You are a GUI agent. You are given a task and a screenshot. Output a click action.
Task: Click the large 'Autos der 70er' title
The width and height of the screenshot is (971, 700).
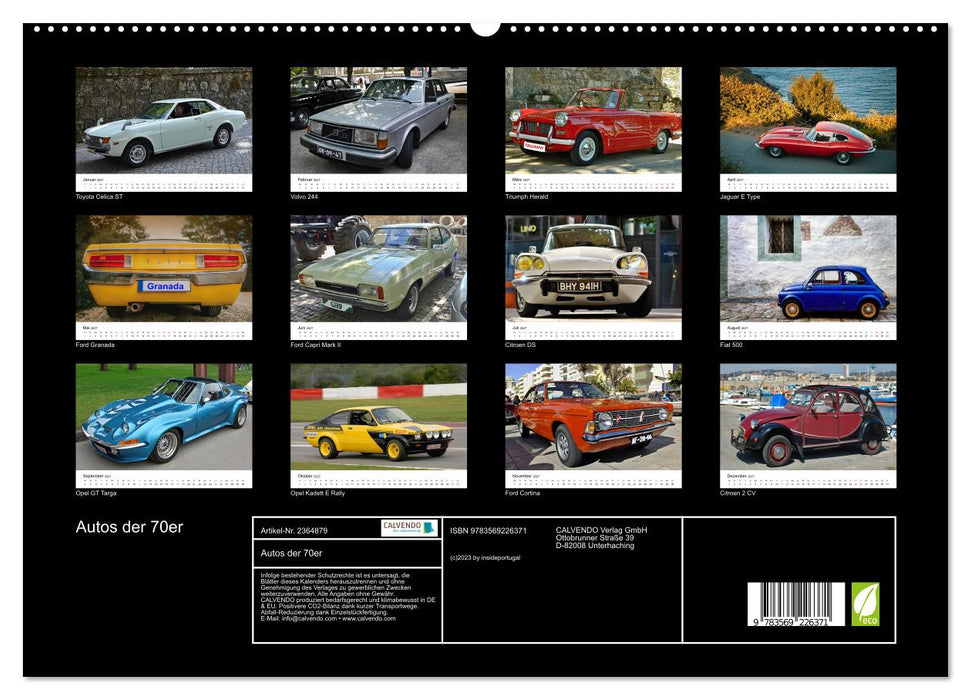(129, 527)
